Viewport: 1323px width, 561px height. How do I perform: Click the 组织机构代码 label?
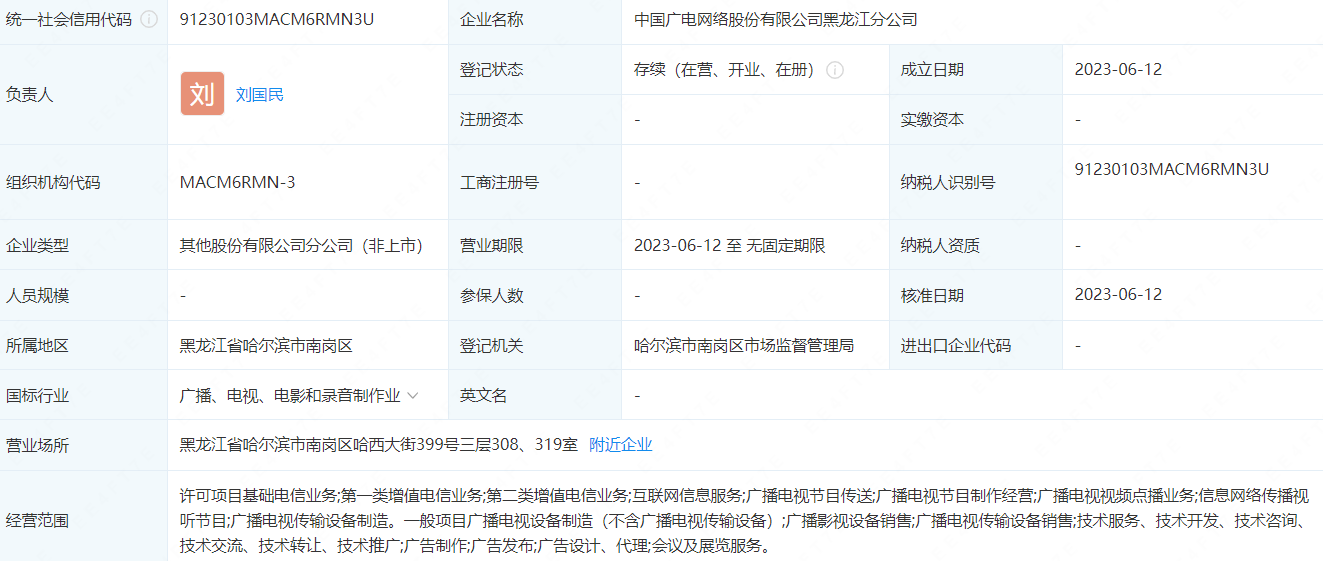53,183
